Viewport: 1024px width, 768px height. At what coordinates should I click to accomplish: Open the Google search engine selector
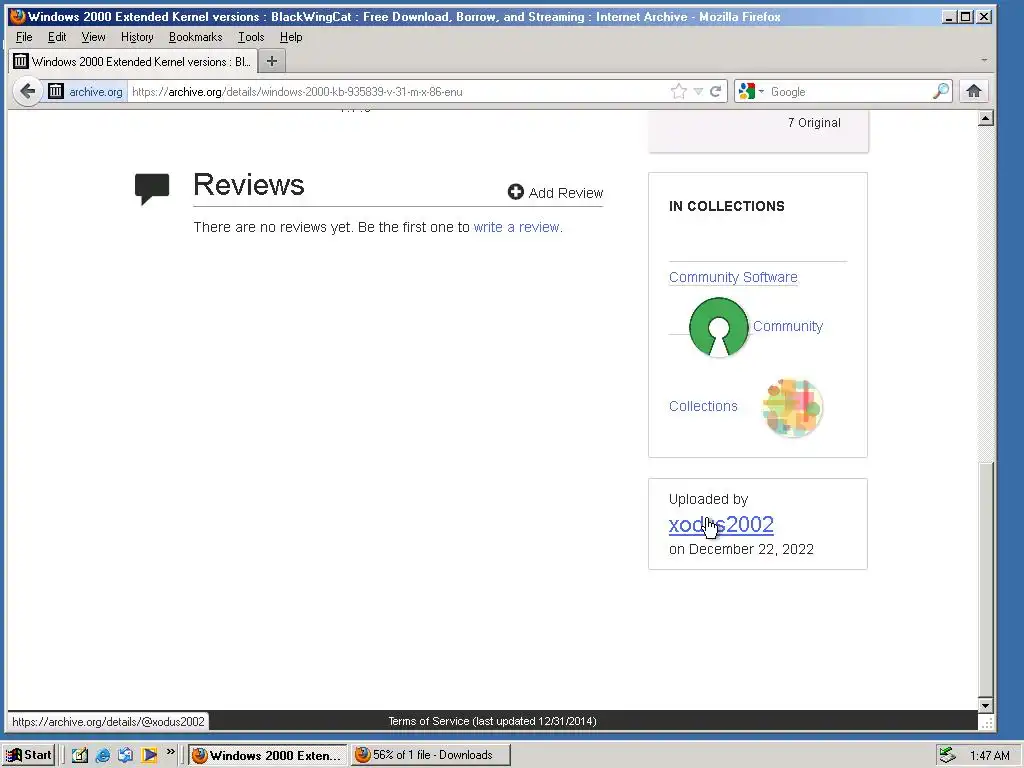(751, 91)
